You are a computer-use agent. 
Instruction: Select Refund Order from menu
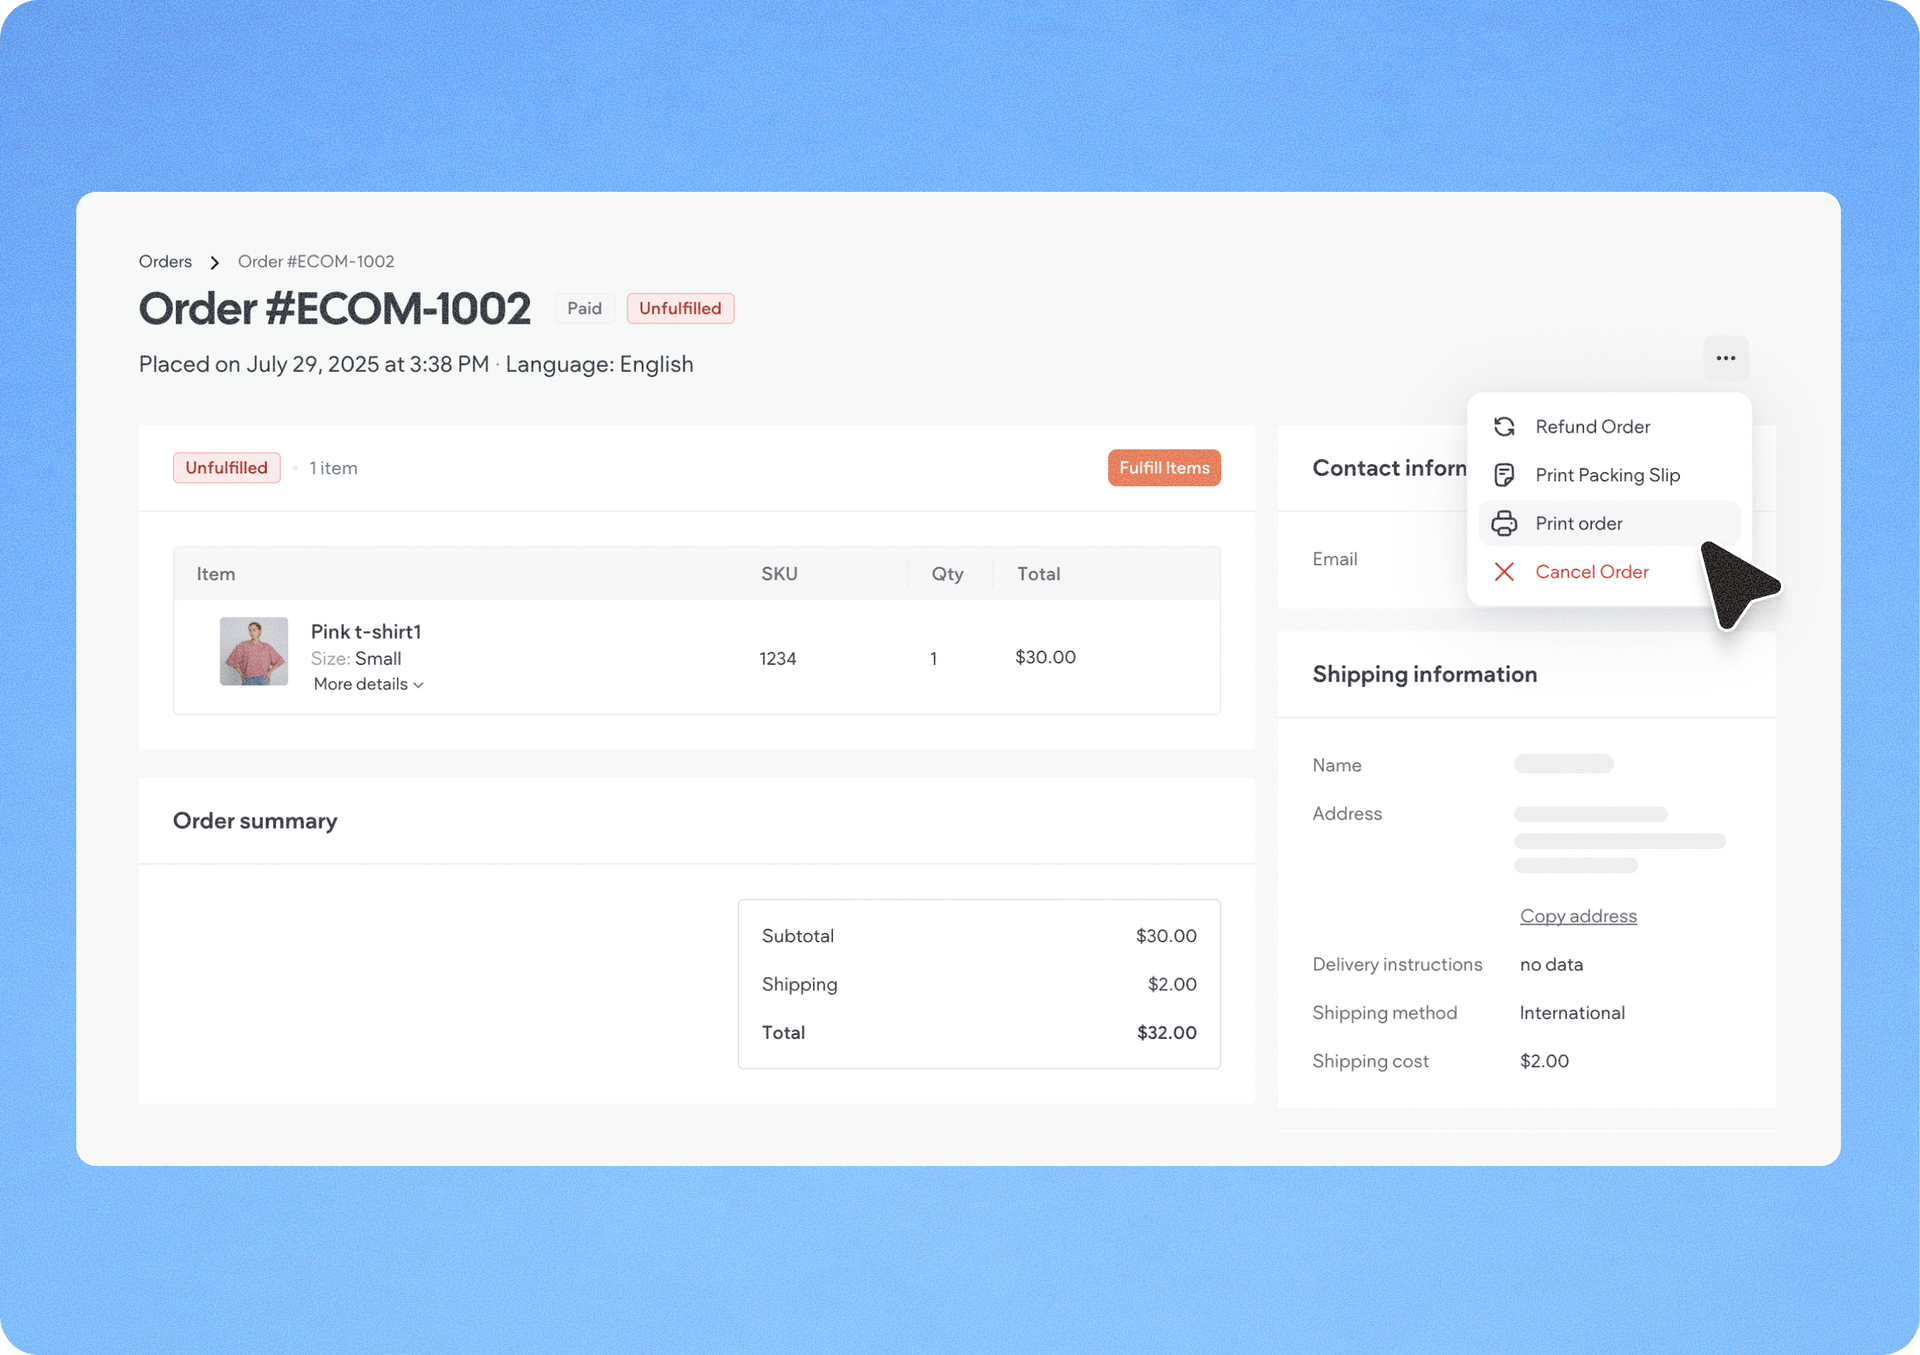pyautogui.click(x=1592, y=427)
